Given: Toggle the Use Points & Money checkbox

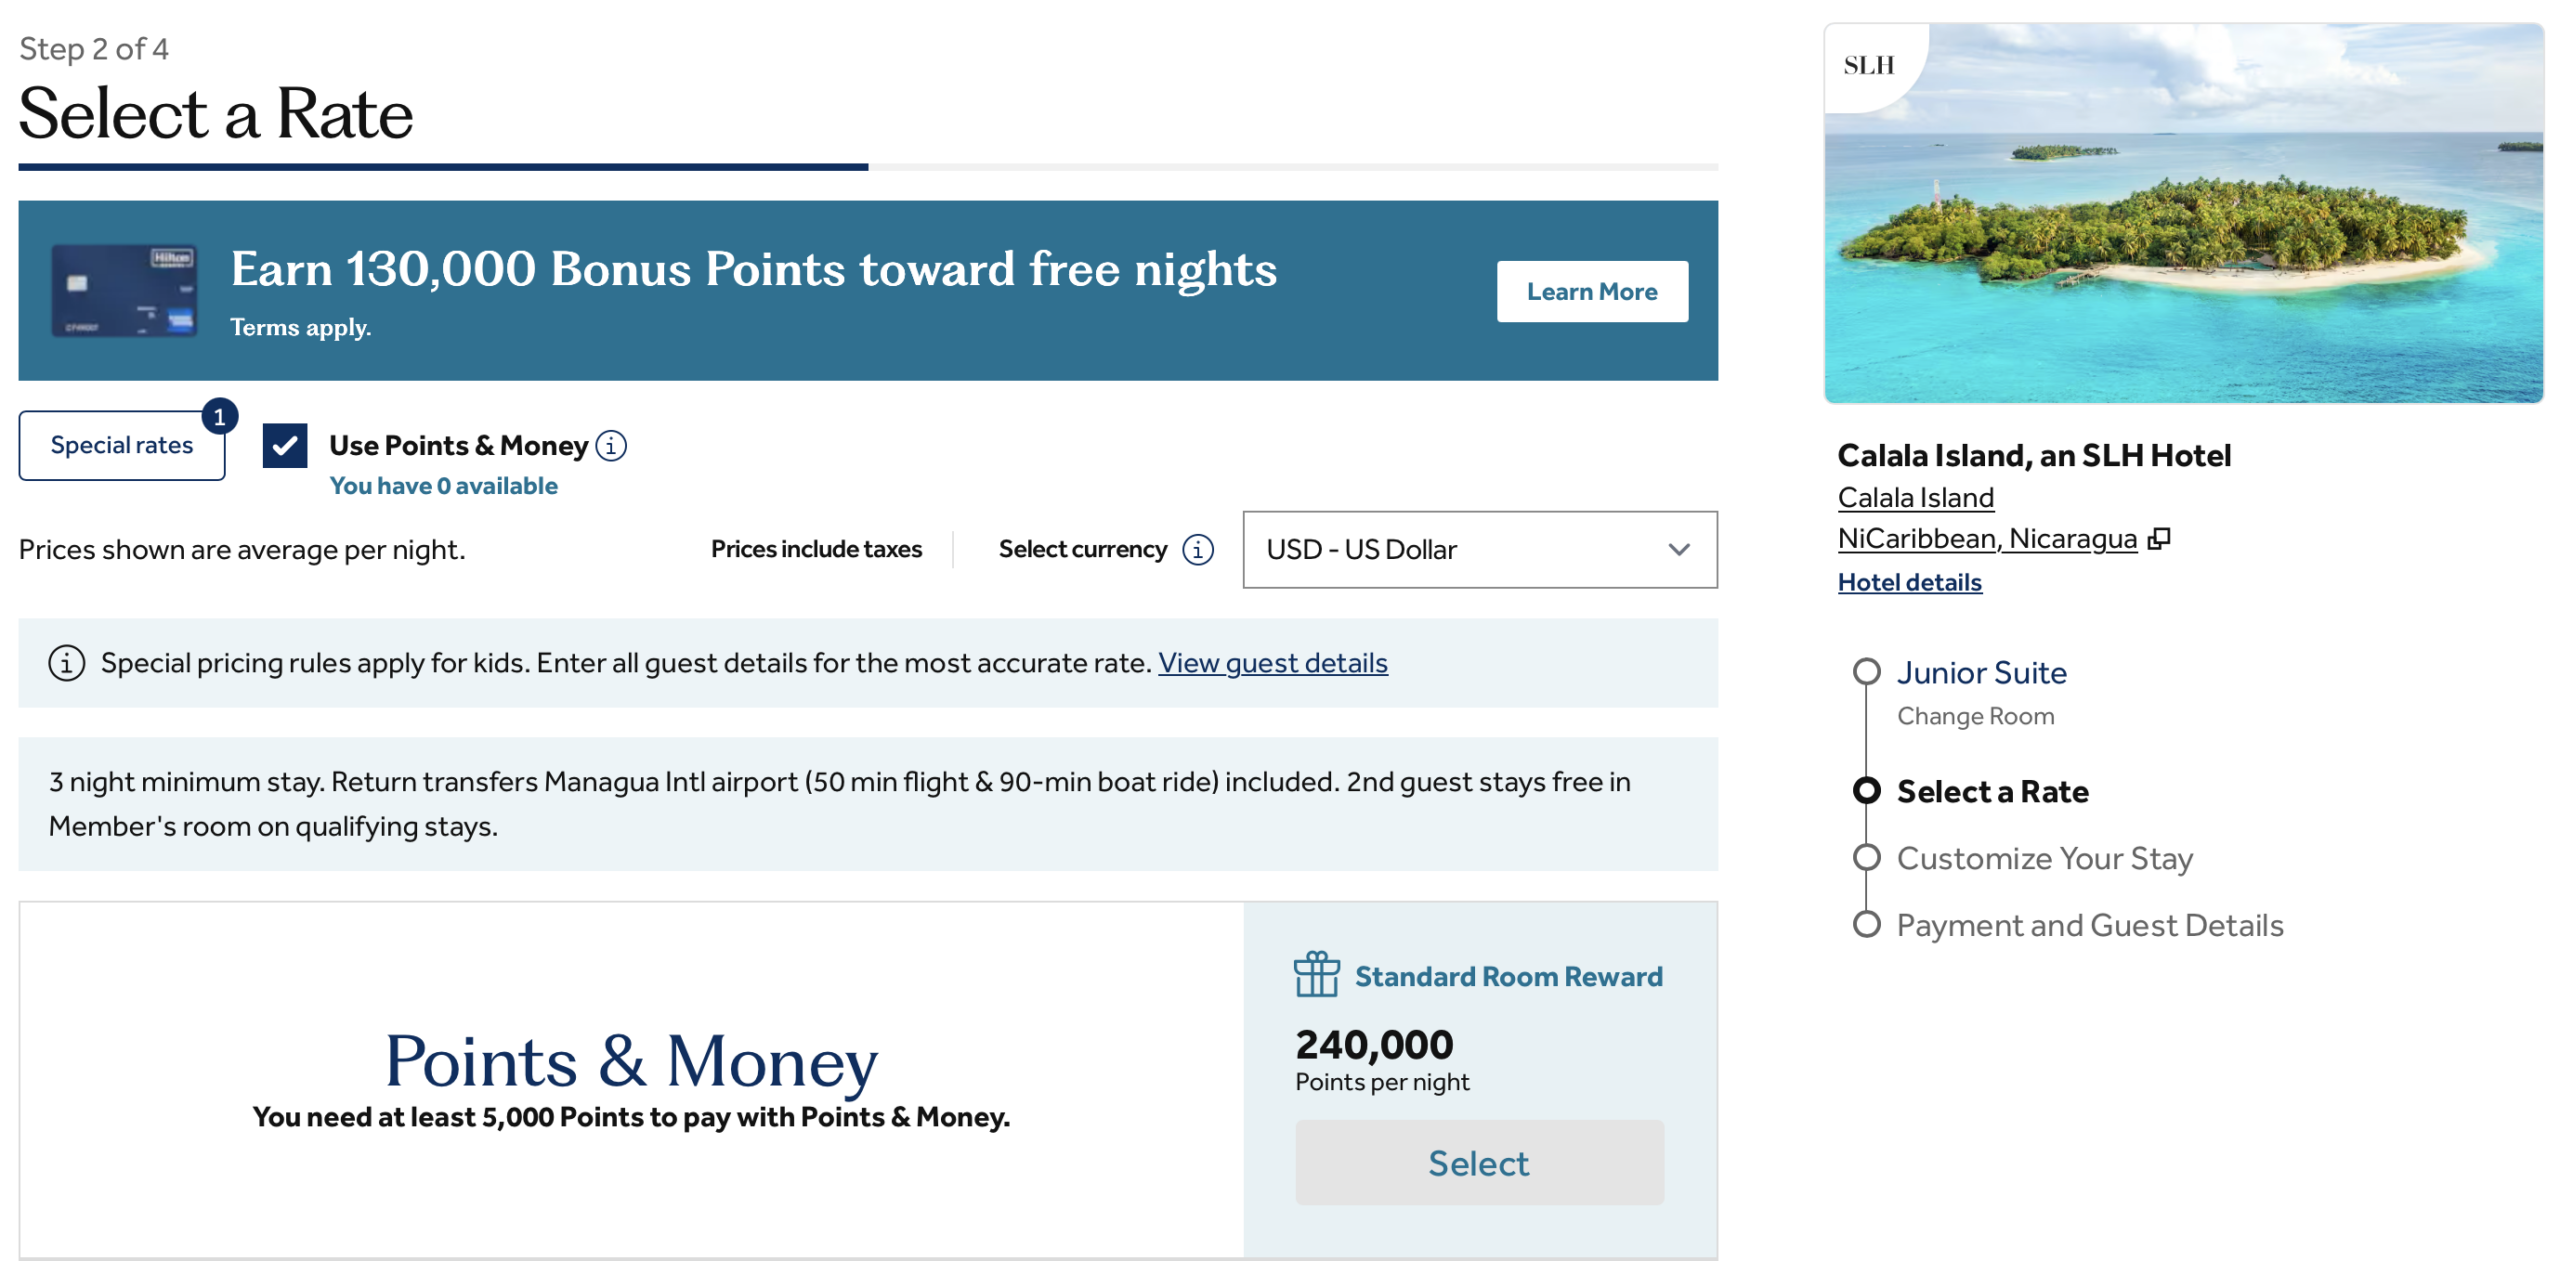Looking at the screenshot, I should (287, 446).
